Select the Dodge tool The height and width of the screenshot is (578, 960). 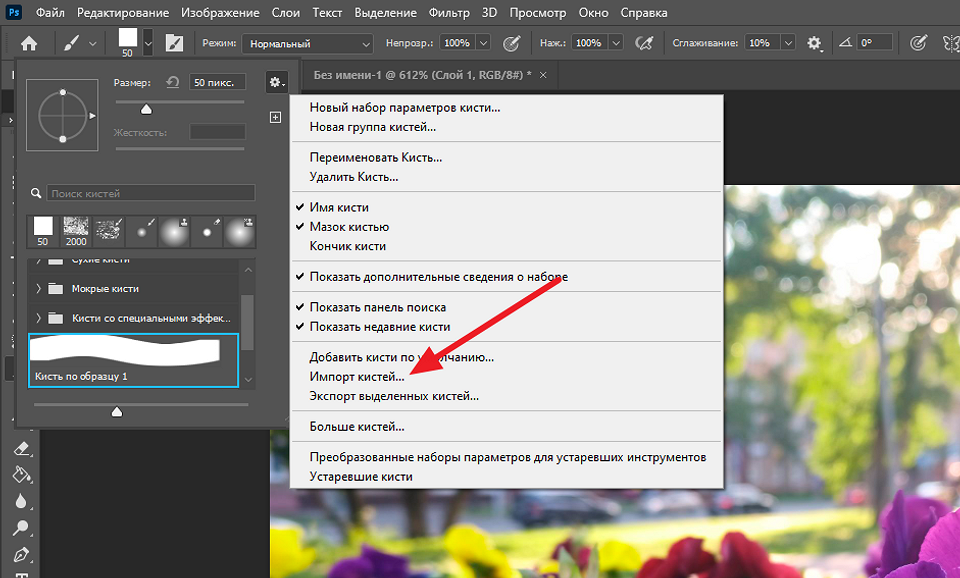21,528
